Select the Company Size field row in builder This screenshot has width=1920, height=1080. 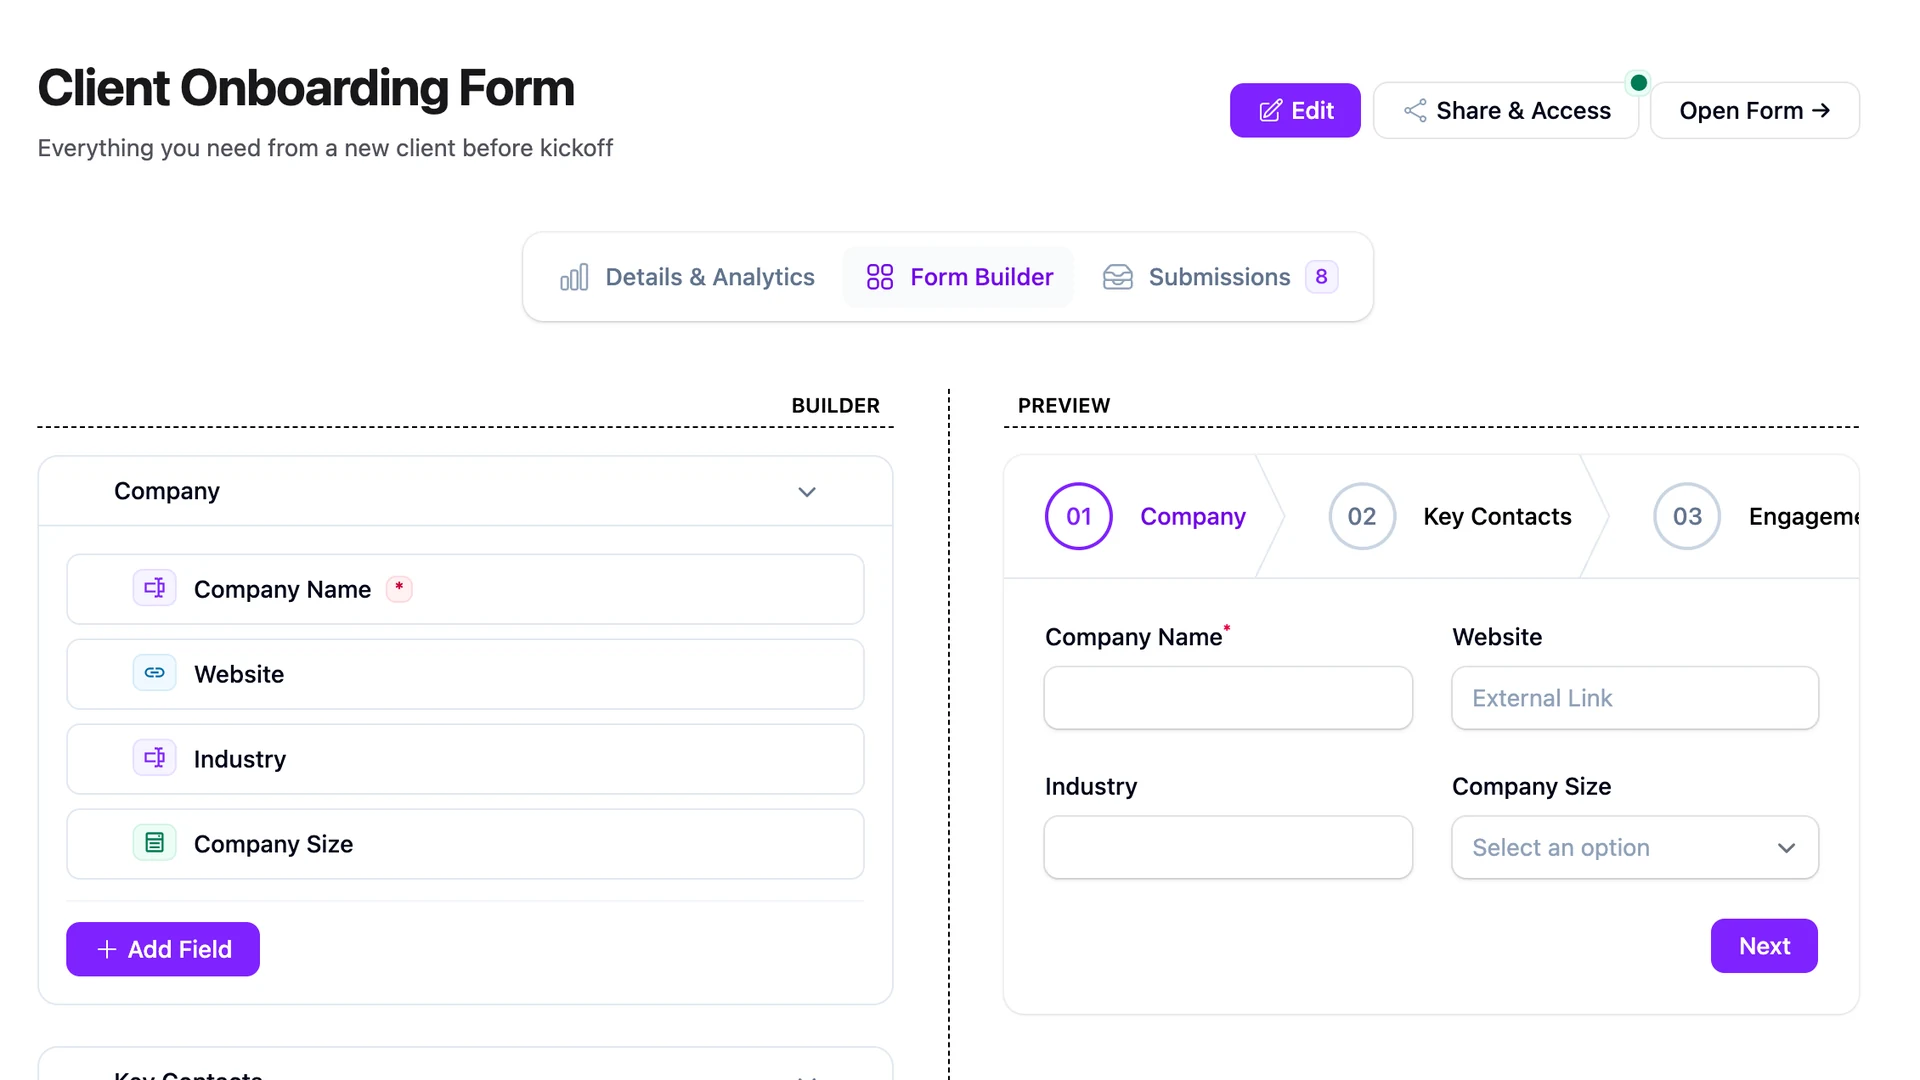pos(465,844)
